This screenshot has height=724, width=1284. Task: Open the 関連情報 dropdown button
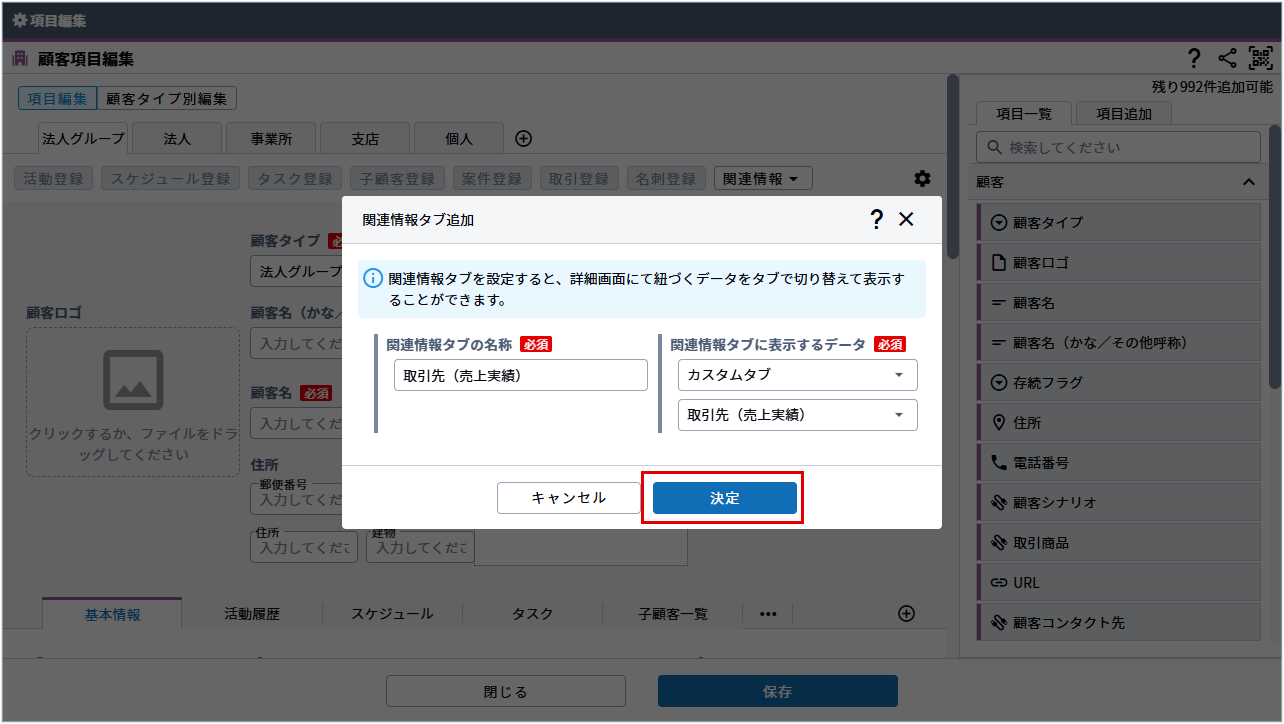pyautogui.click(x=762, y=179)
